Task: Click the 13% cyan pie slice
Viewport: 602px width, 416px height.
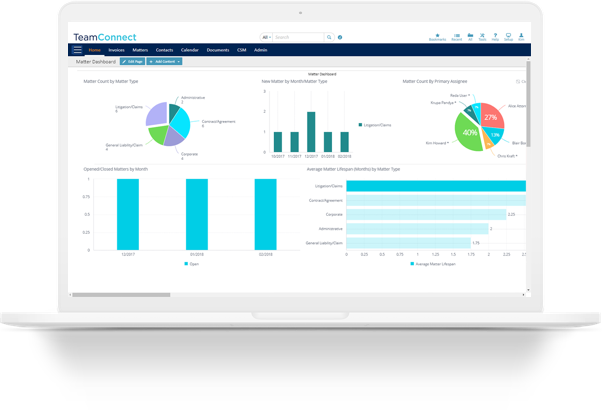Action: point(495,135)
